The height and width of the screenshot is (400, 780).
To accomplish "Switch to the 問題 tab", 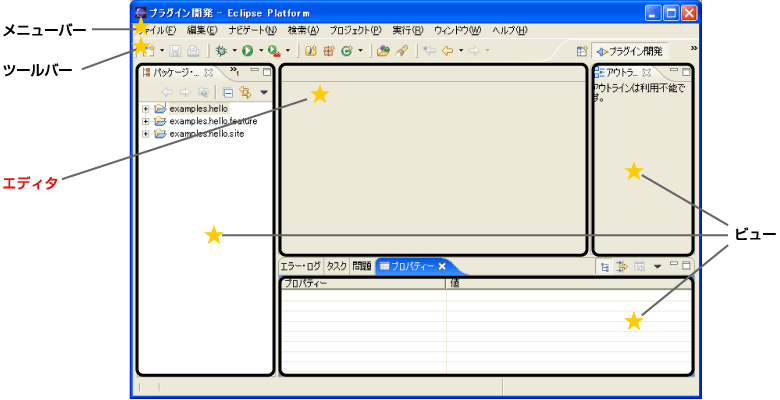I will coord(362,266).
